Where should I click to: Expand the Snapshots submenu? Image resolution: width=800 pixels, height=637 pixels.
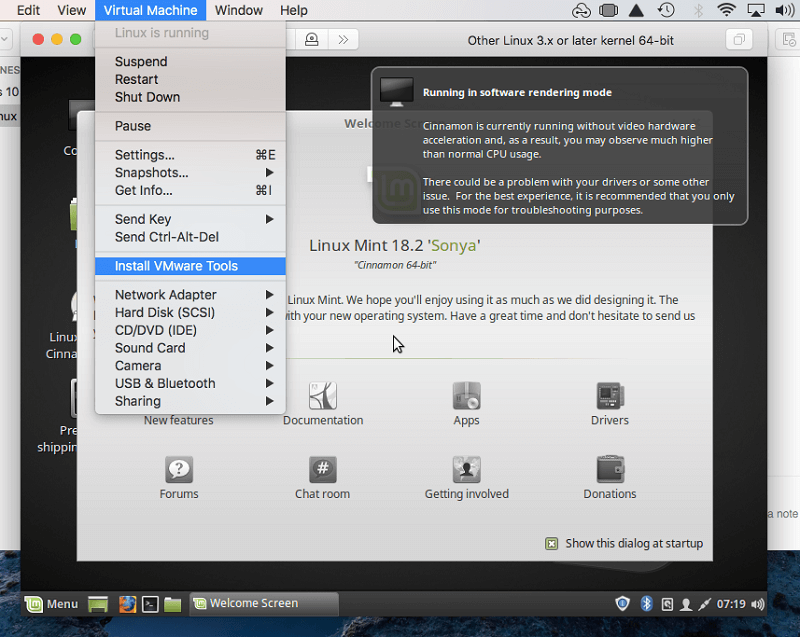click(190, 172)
